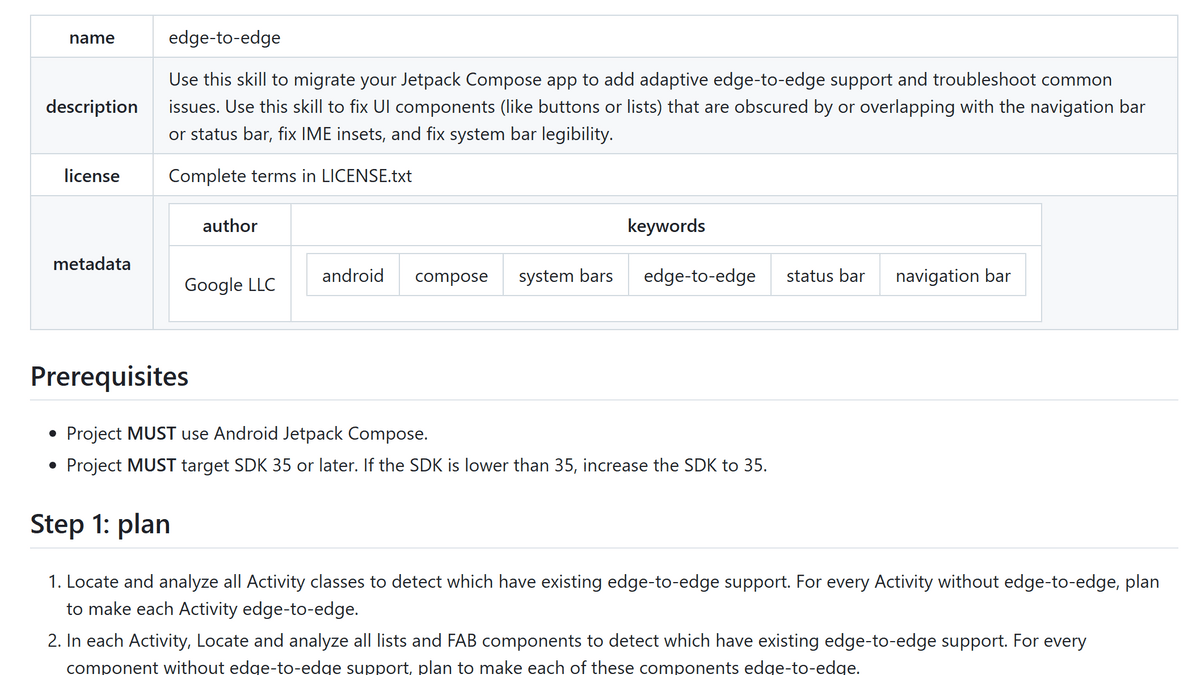Screen dimensions: 1200x675
Task: Click the 'name' row label cell
Action: point(92,38)
